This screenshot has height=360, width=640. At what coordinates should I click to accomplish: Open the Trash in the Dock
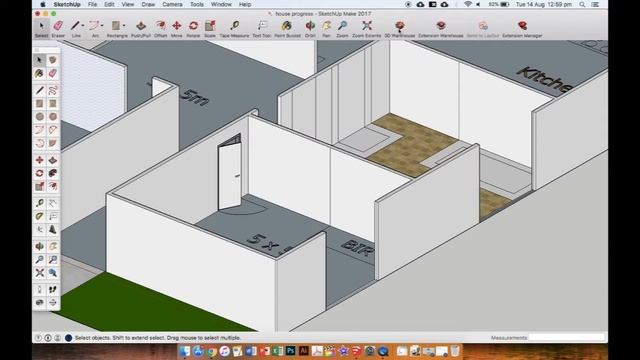454,351
